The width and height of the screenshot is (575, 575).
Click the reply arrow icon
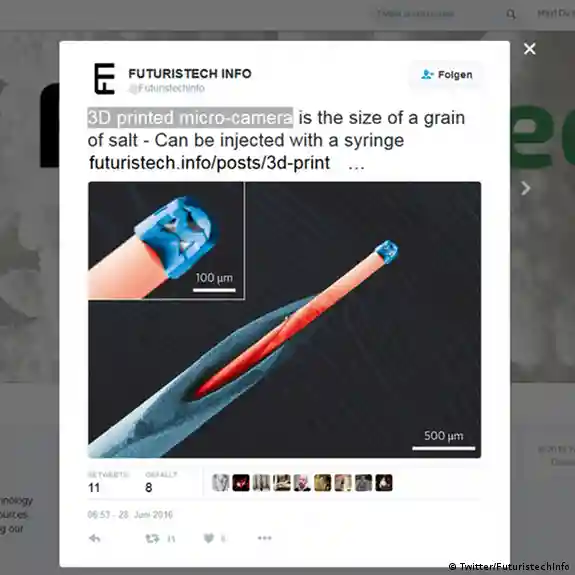tap(95, 538)
